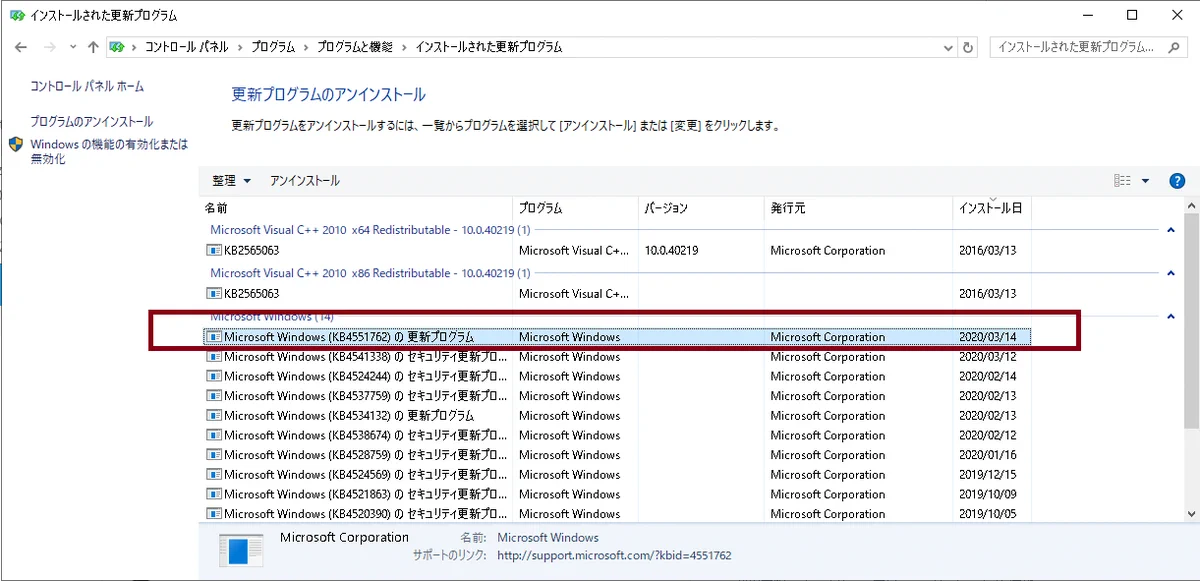Change view with the view options icon
This screenshot has height=581, width=1200.
1122,181
